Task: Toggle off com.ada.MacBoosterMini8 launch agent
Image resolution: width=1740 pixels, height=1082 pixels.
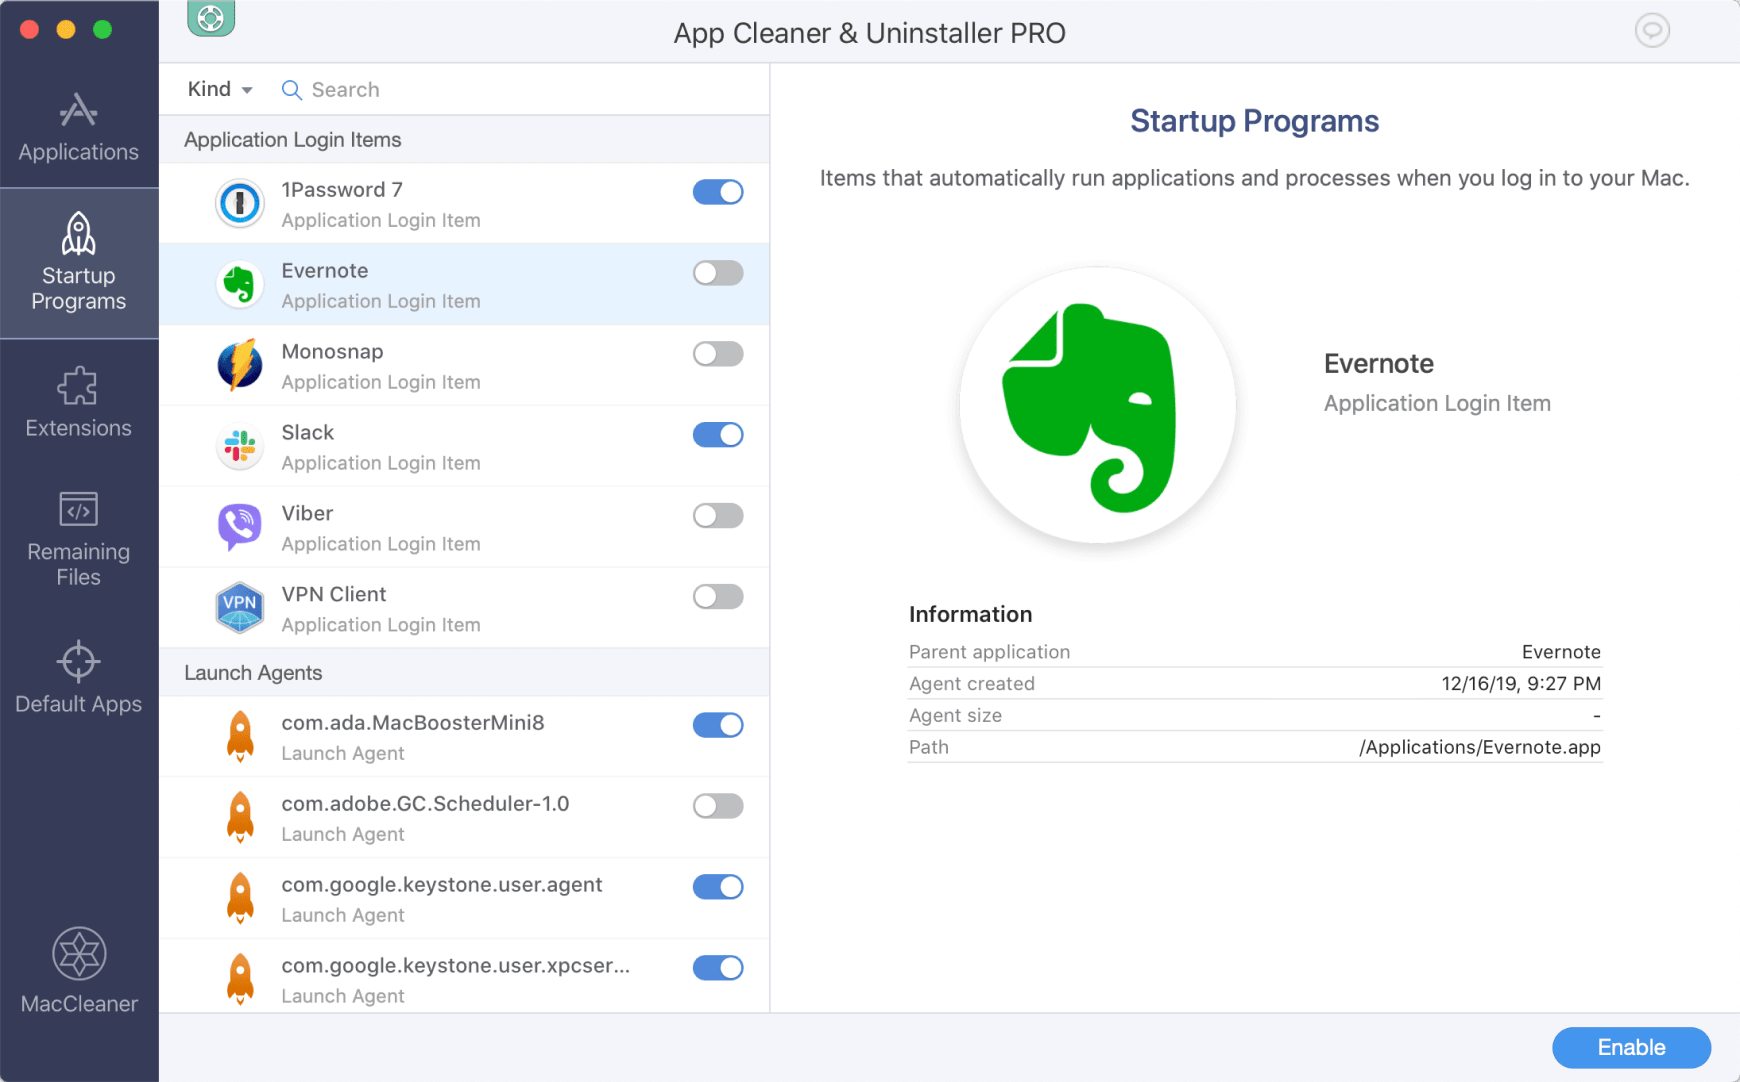Action: click(x=717, y=725)
